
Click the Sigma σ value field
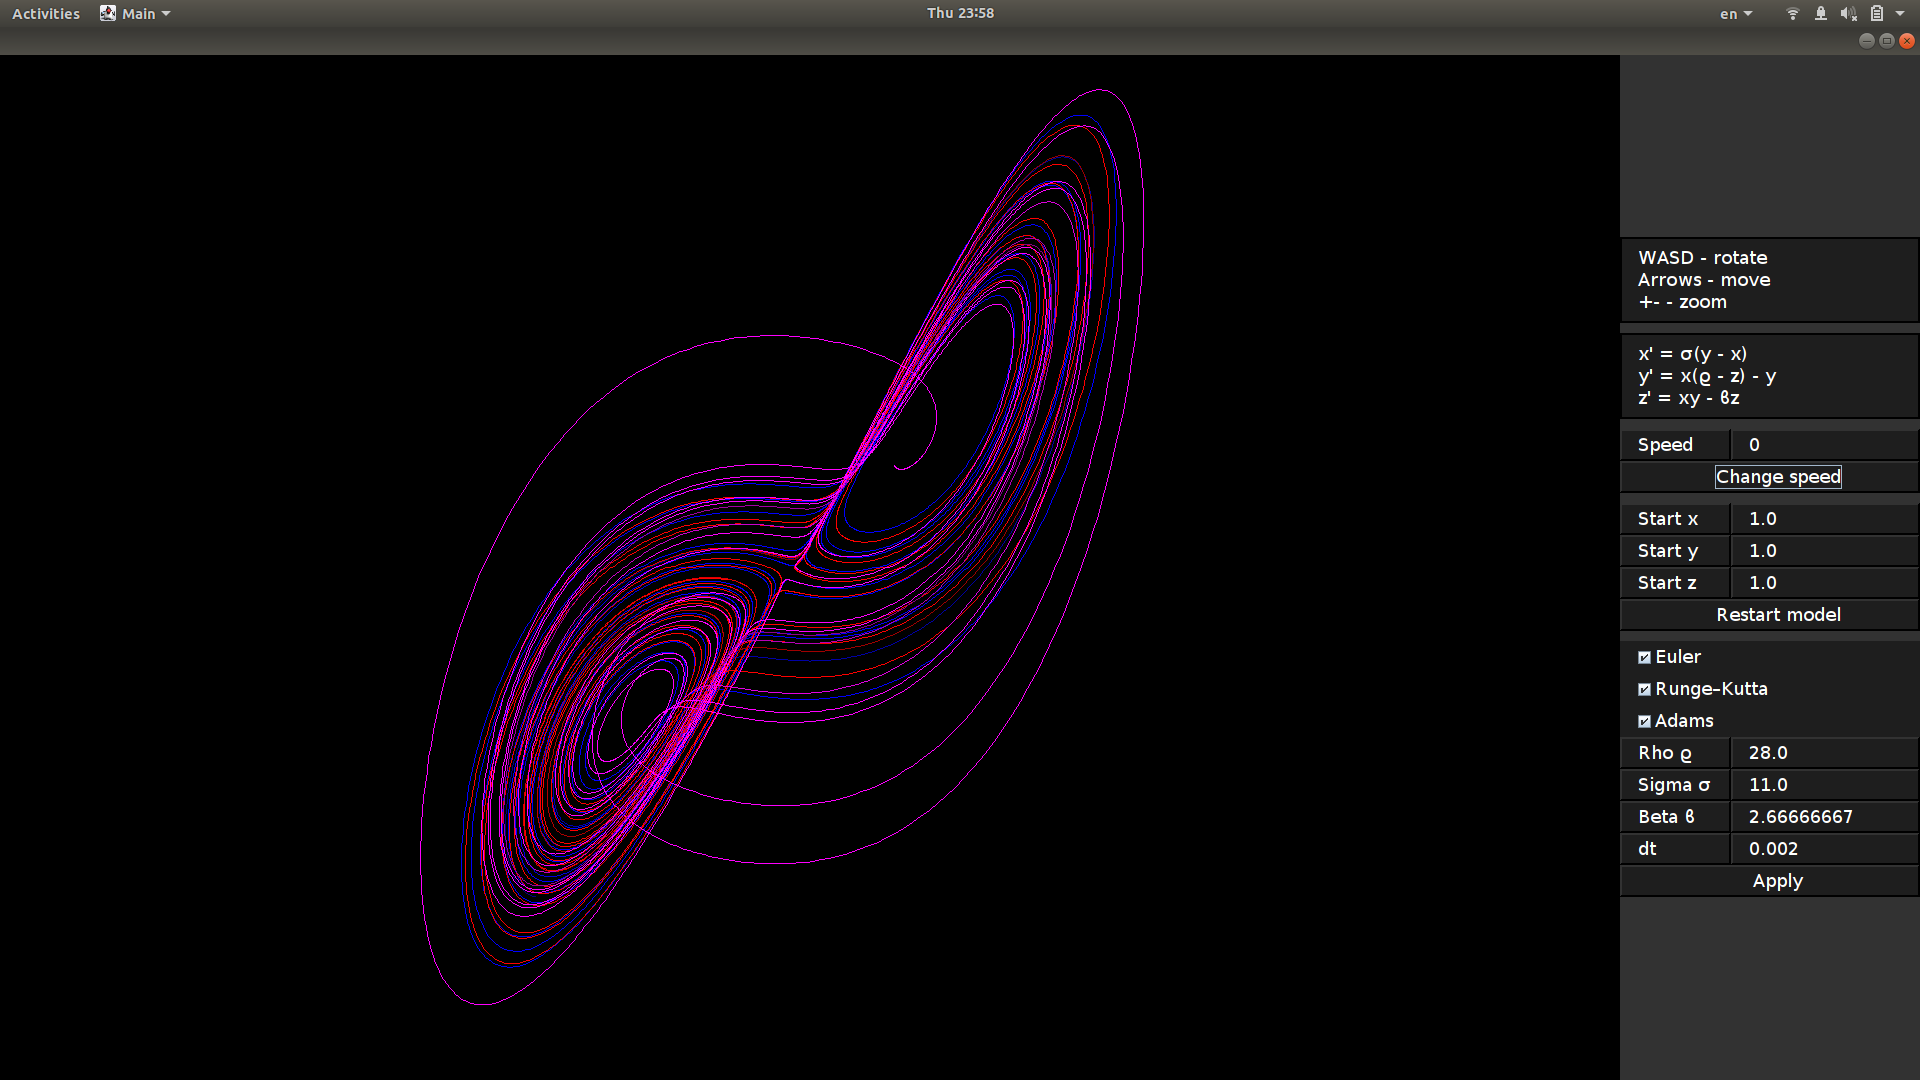point(1822,785)
